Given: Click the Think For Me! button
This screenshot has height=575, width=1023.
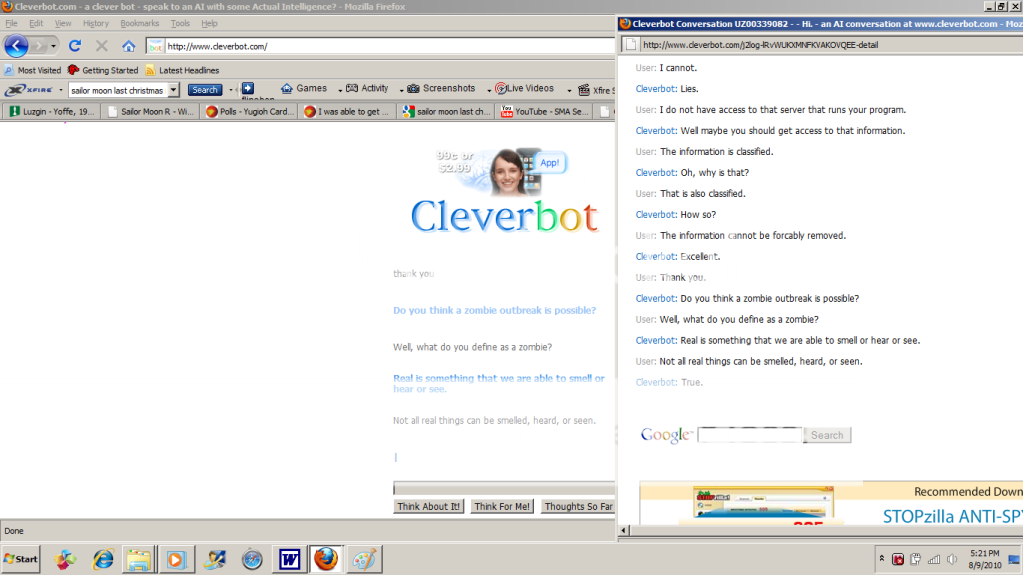Looking at the screenshot, I should 502,506.
